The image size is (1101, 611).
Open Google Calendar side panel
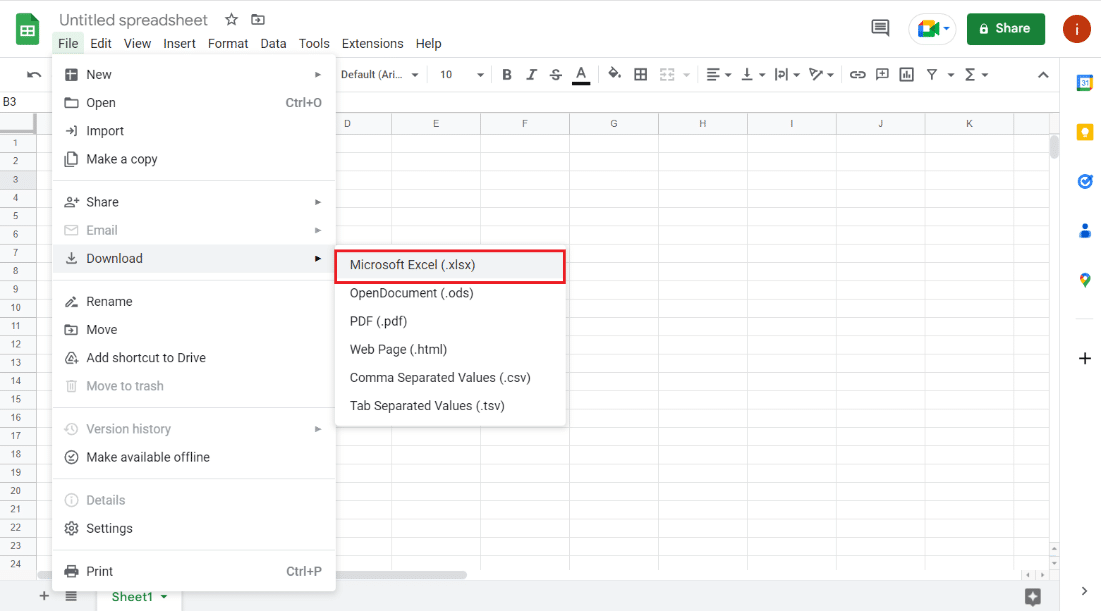[1085, 83]
